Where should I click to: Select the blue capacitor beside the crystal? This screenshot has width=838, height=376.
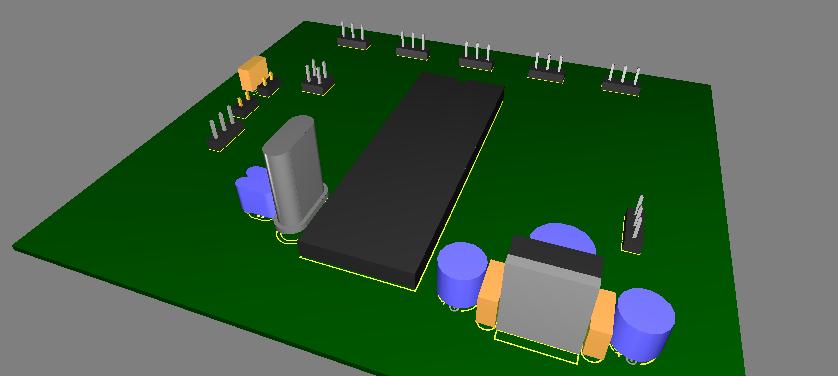[254, 192]
